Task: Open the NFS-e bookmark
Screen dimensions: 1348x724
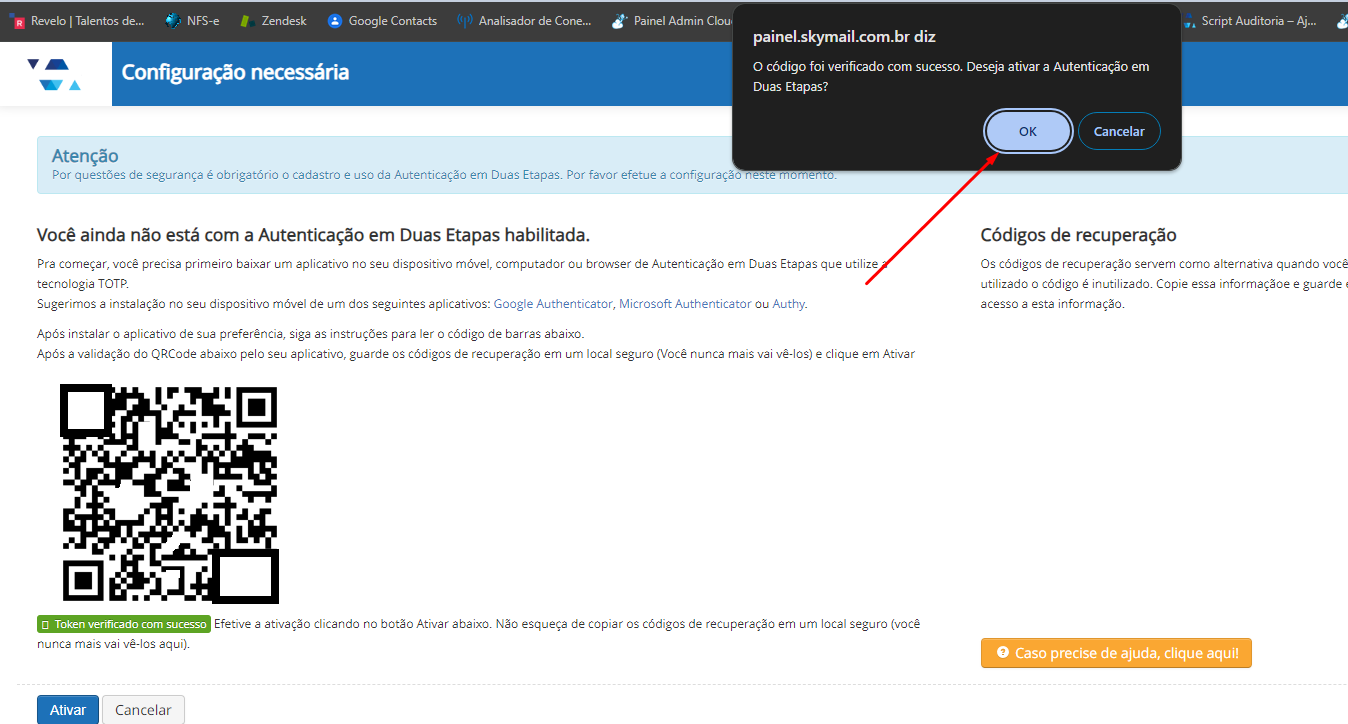Action: click(x=192, y=20)
